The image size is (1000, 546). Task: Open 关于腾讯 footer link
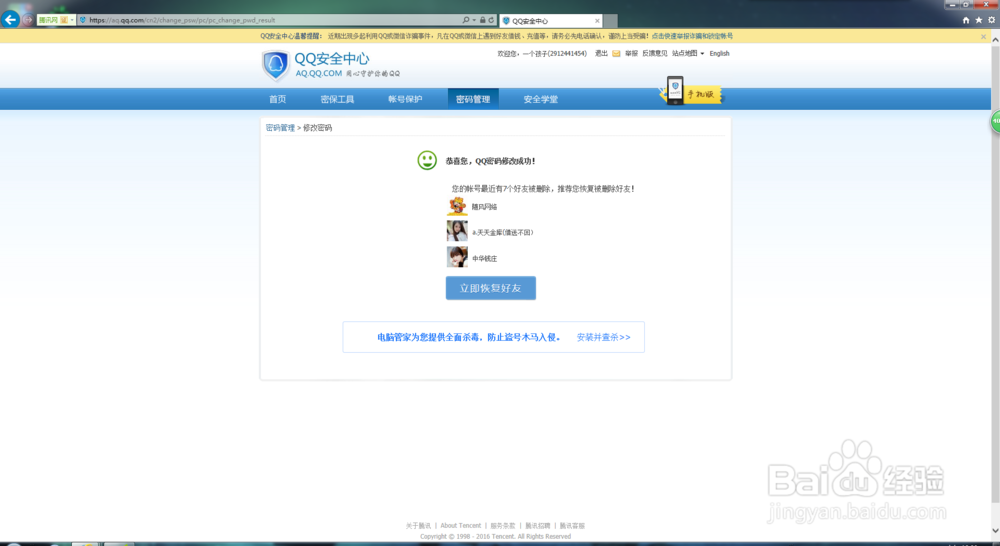[418, 526]
